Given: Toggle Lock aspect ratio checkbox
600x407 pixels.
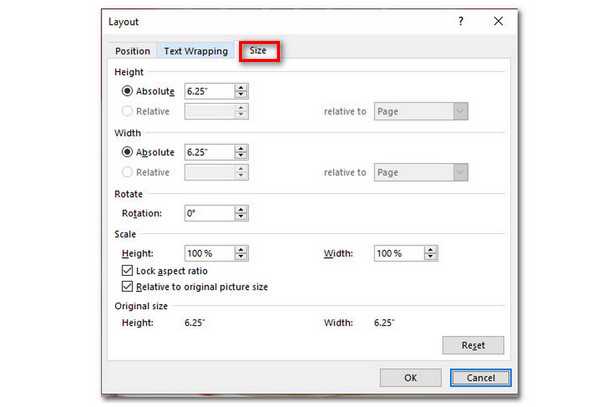Looking at the screenshot, I should [x=126, y=271].
